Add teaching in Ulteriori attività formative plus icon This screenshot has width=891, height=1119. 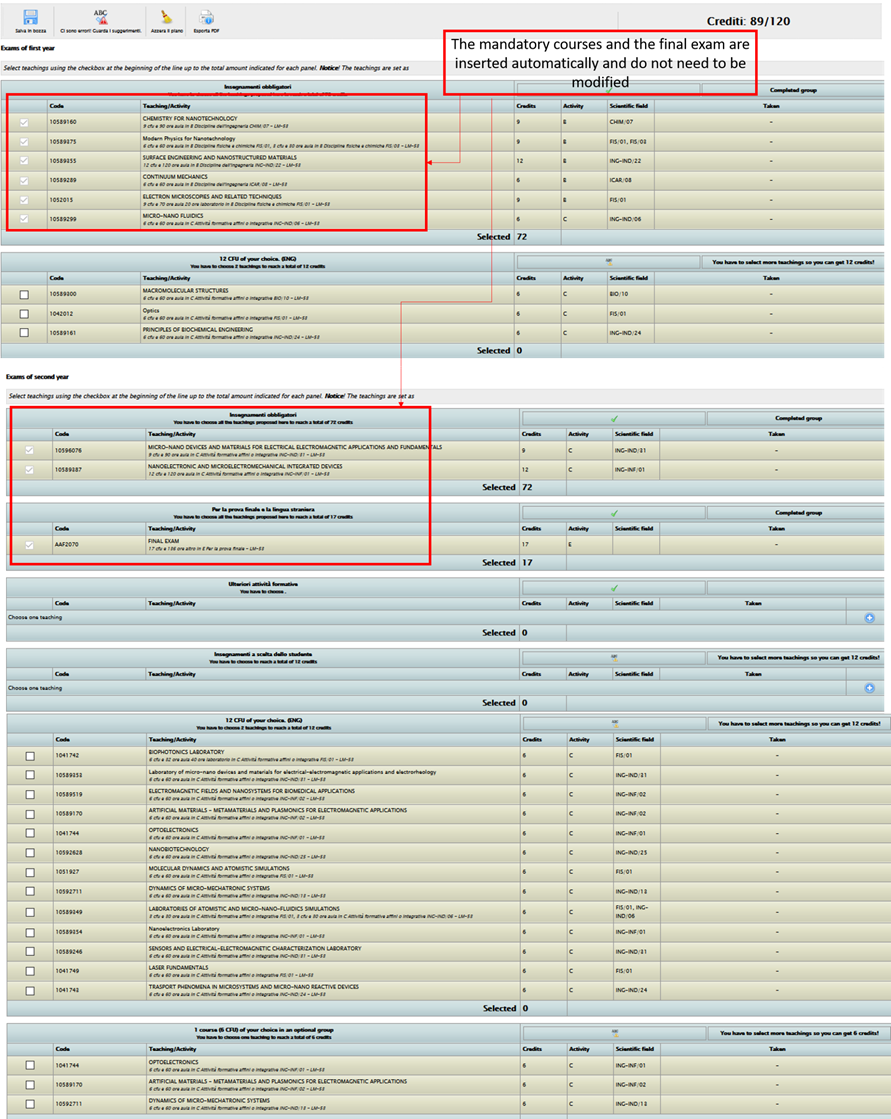click(x=870, y=618)
